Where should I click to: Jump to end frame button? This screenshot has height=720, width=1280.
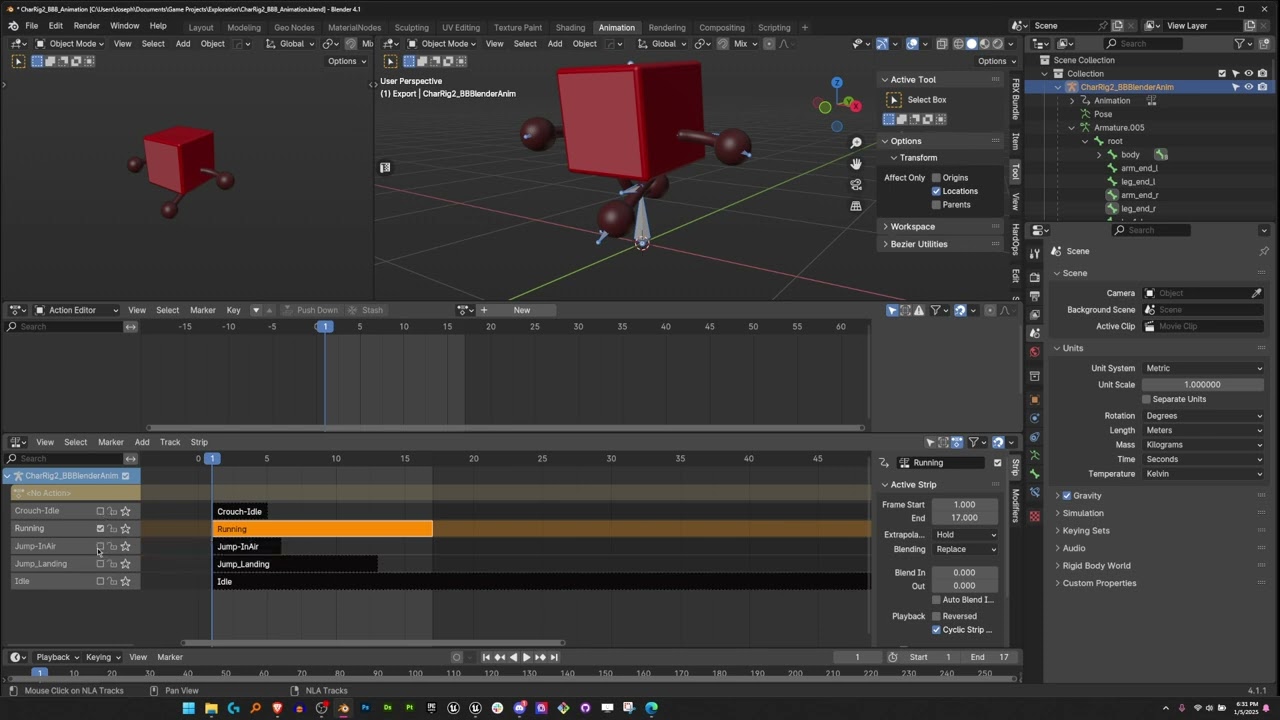click(554, 657)
